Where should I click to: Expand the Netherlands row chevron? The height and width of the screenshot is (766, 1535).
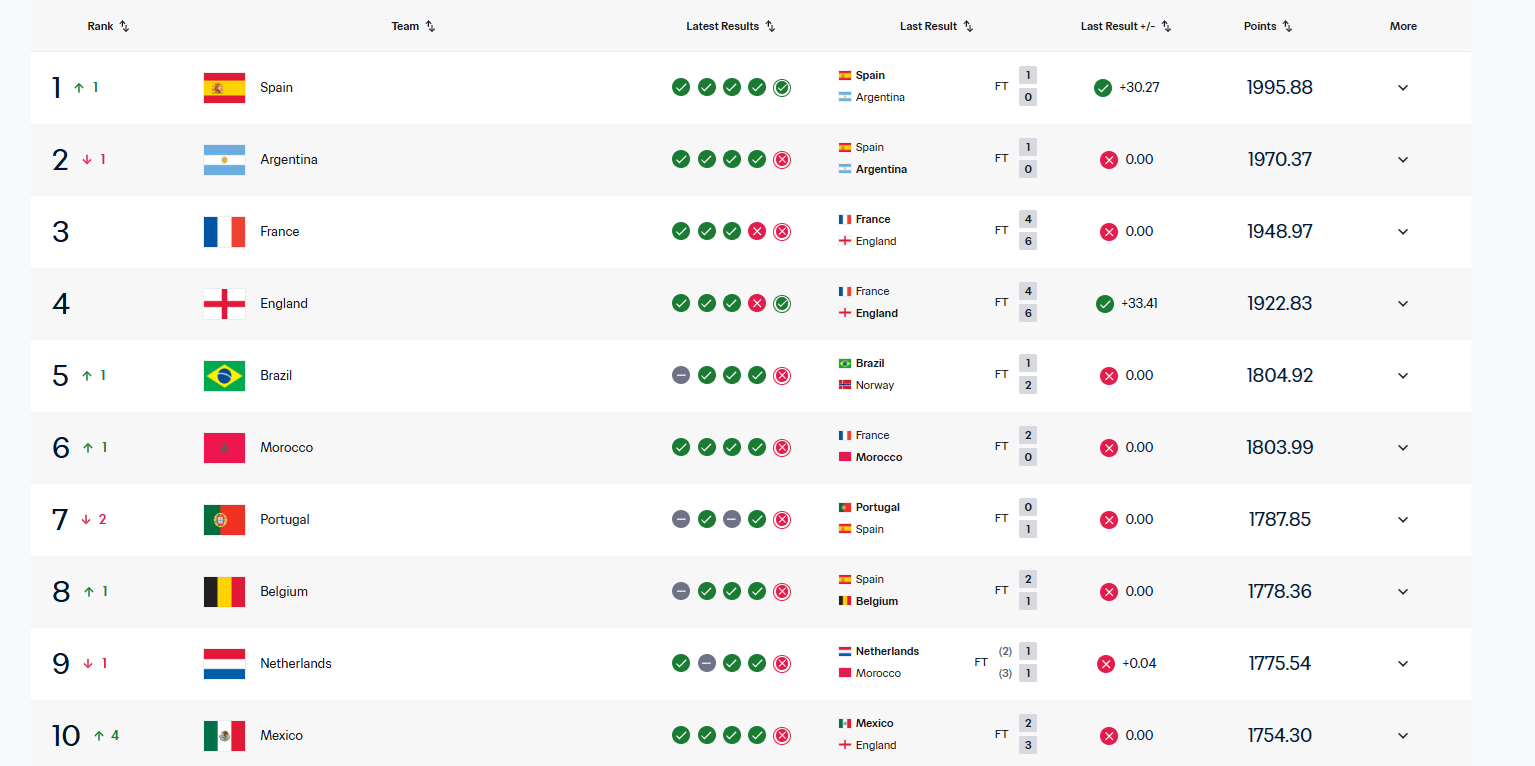pos(1403,664)
